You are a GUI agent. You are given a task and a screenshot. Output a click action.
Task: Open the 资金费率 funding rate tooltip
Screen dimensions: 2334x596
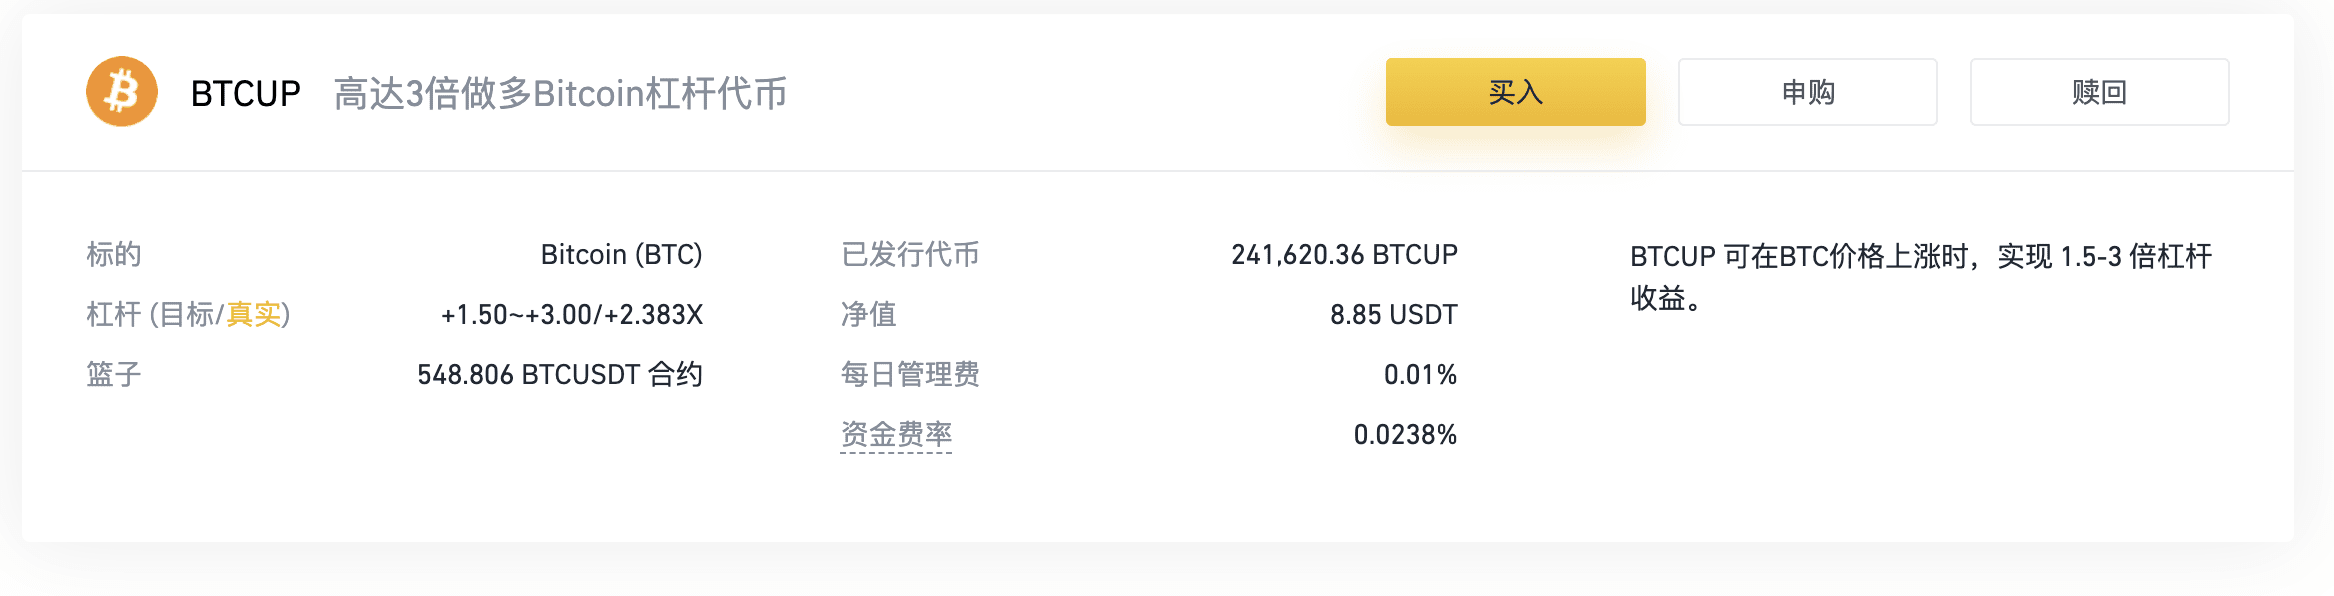(x=895, y=434)
